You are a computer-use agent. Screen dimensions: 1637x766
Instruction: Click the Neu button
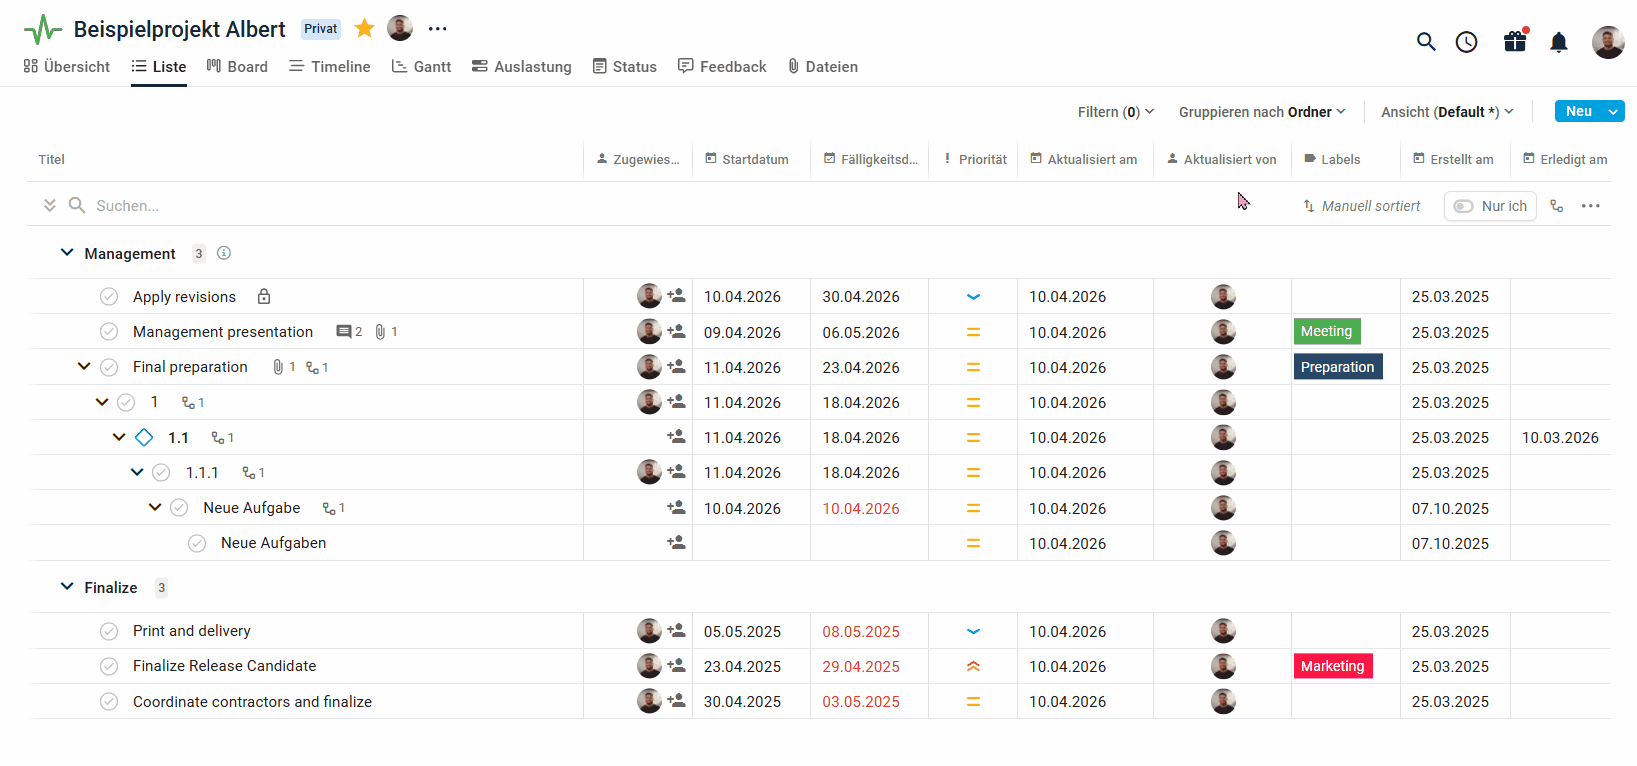click(x=1578, y=111)
